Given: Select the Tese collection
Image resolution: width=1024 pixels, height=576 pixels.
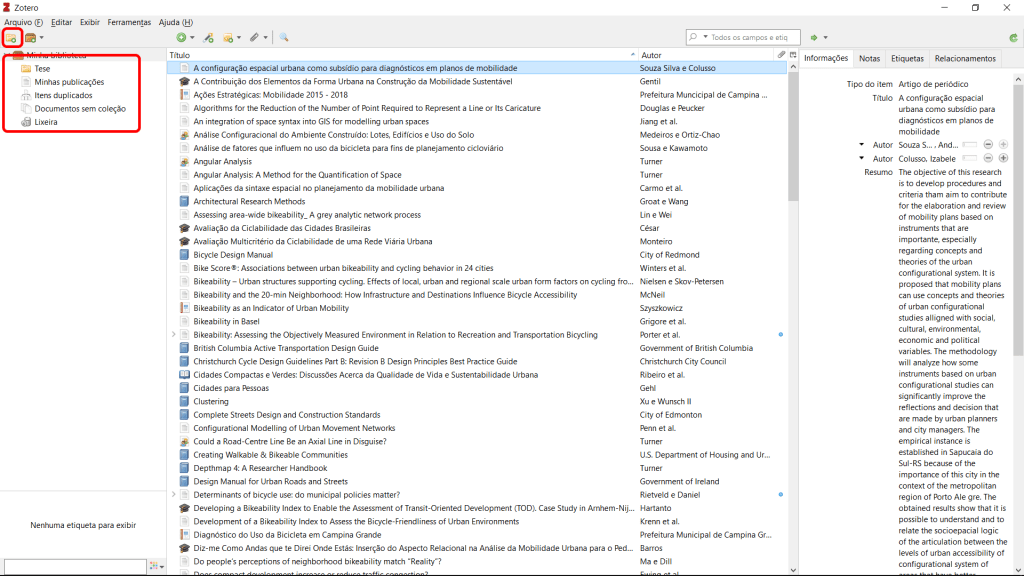Looking at the screenshot, I should [42, 69].
